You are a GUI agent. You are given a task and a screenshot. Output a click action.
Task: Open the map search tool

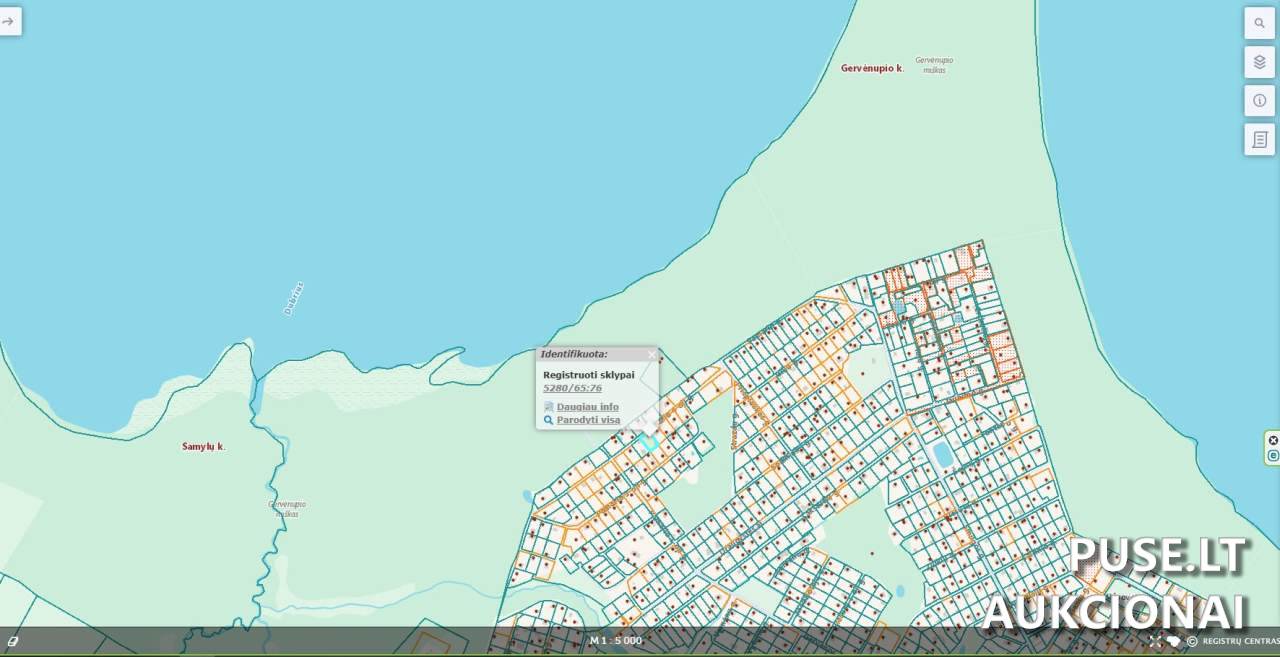click(x=1259, y=23)
